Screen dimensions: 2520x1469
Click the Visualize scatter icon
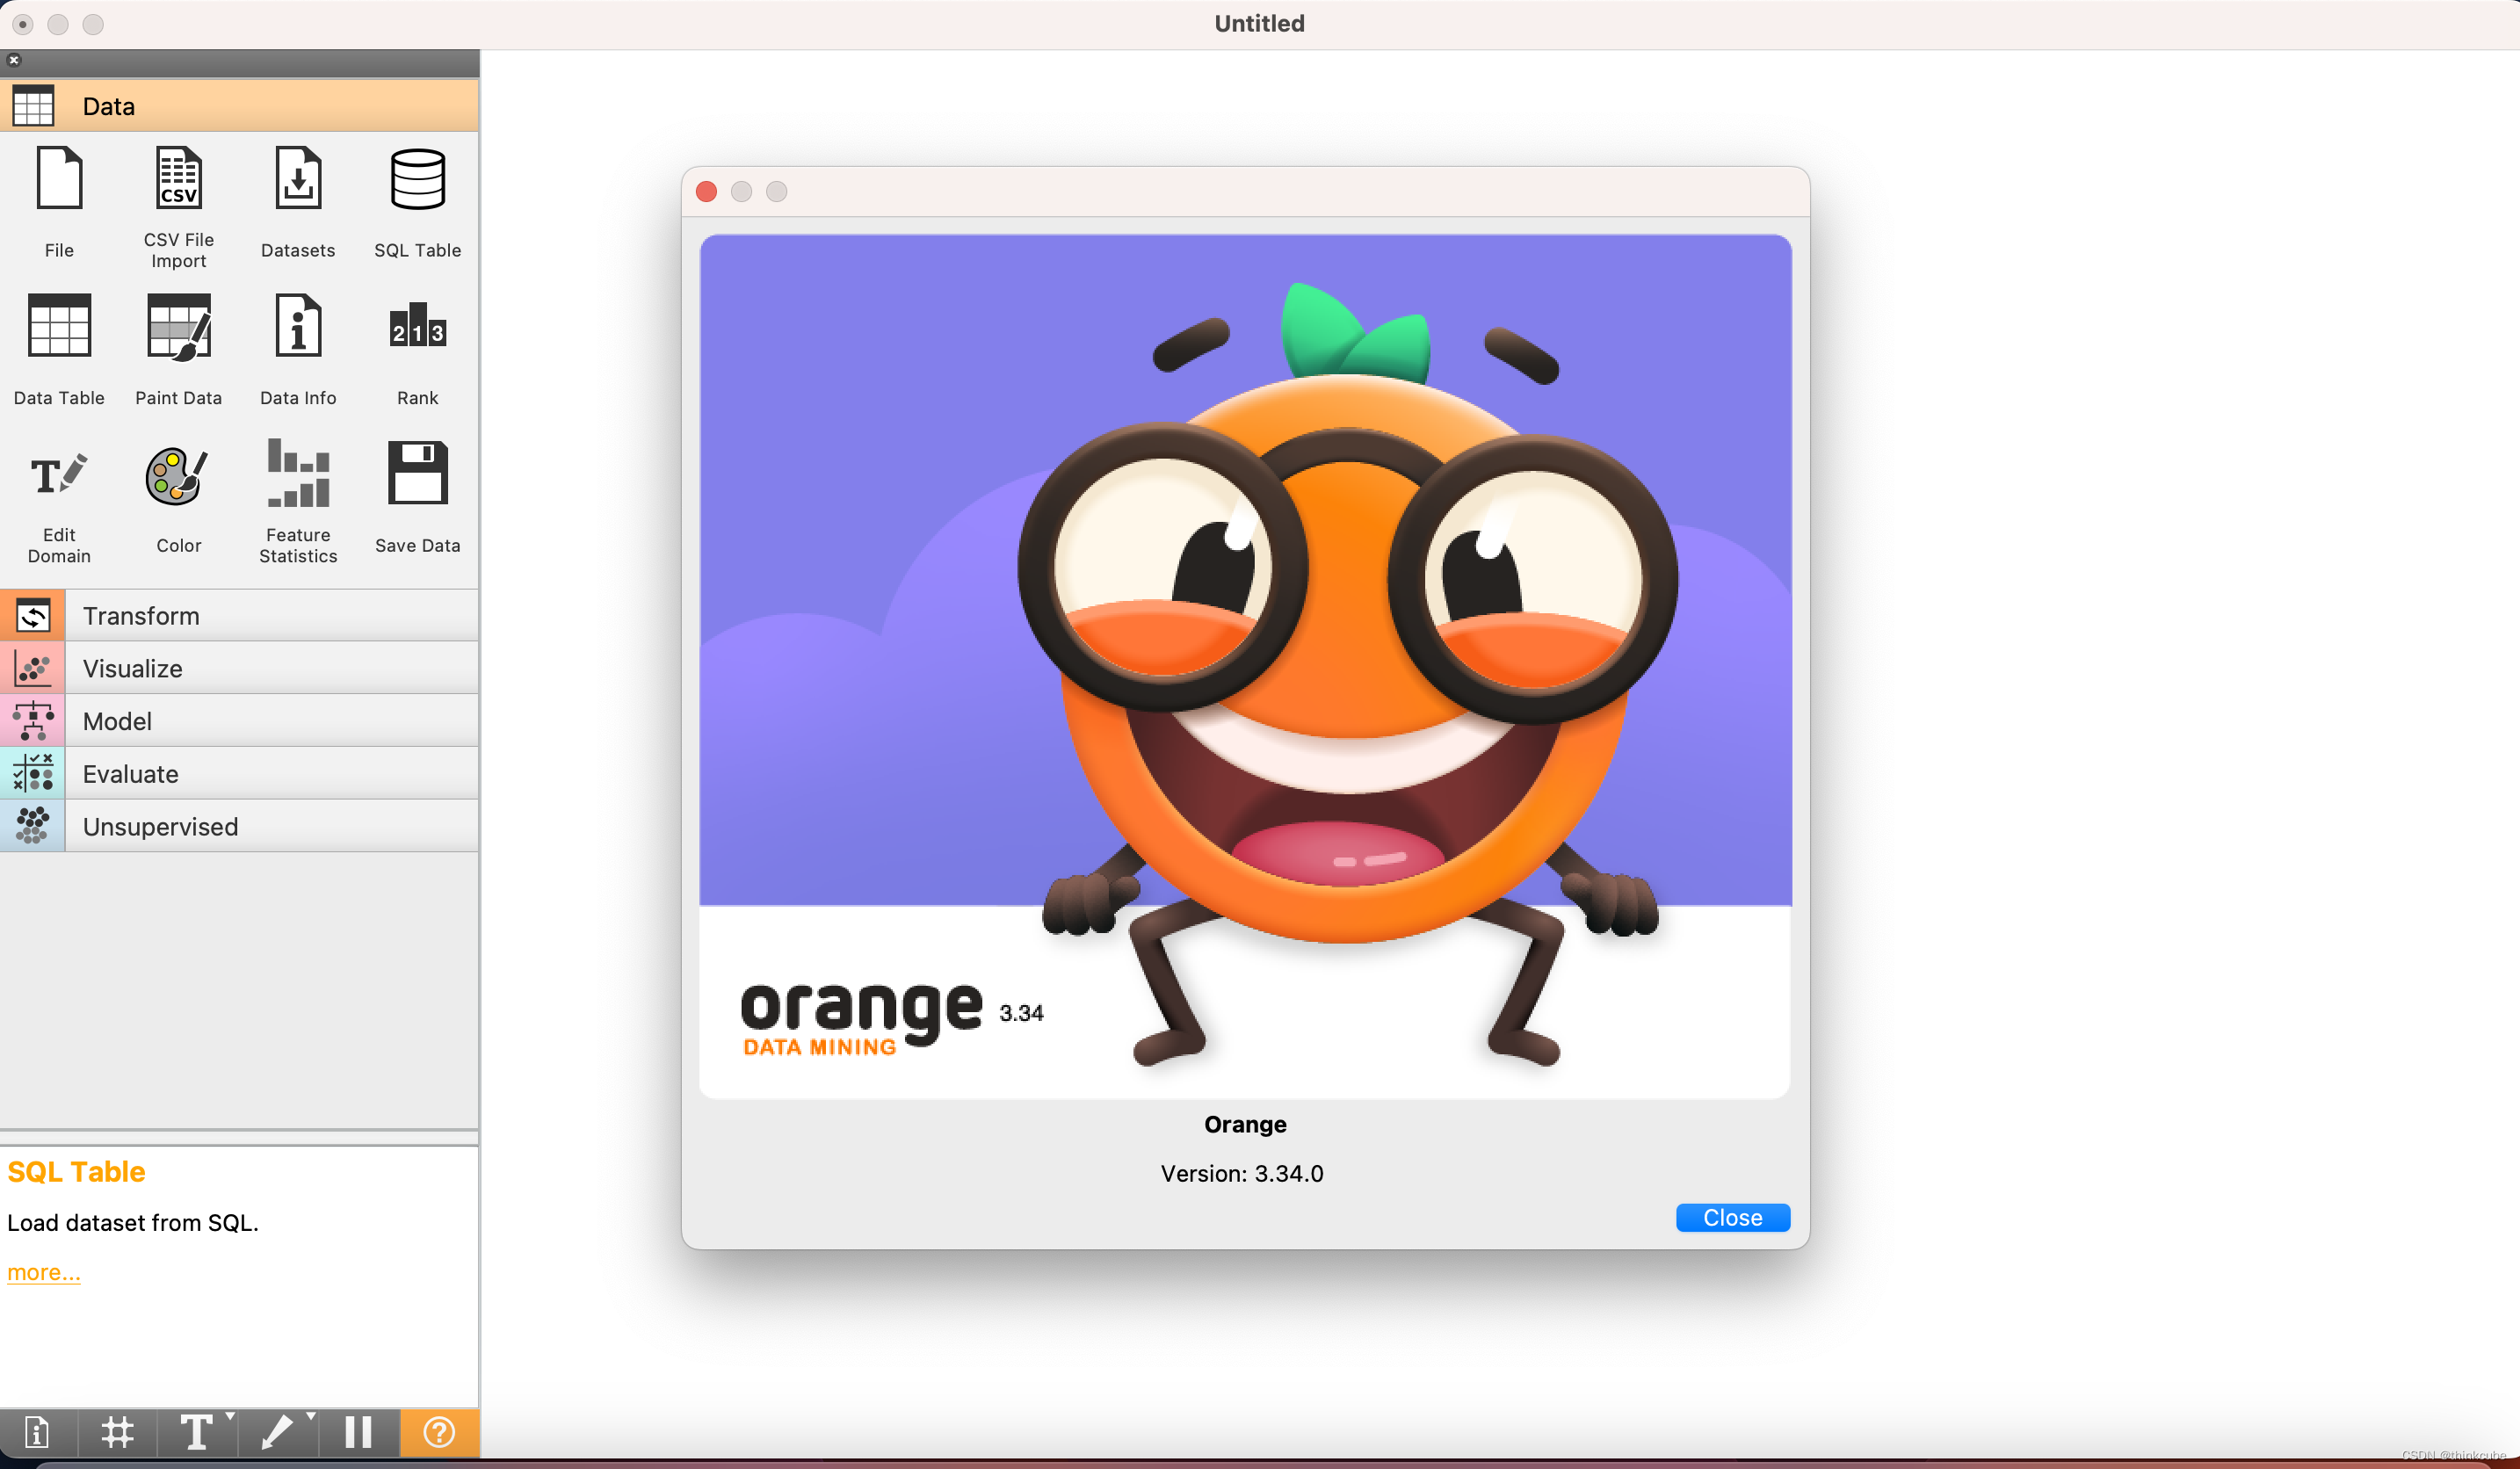[33, 668]
